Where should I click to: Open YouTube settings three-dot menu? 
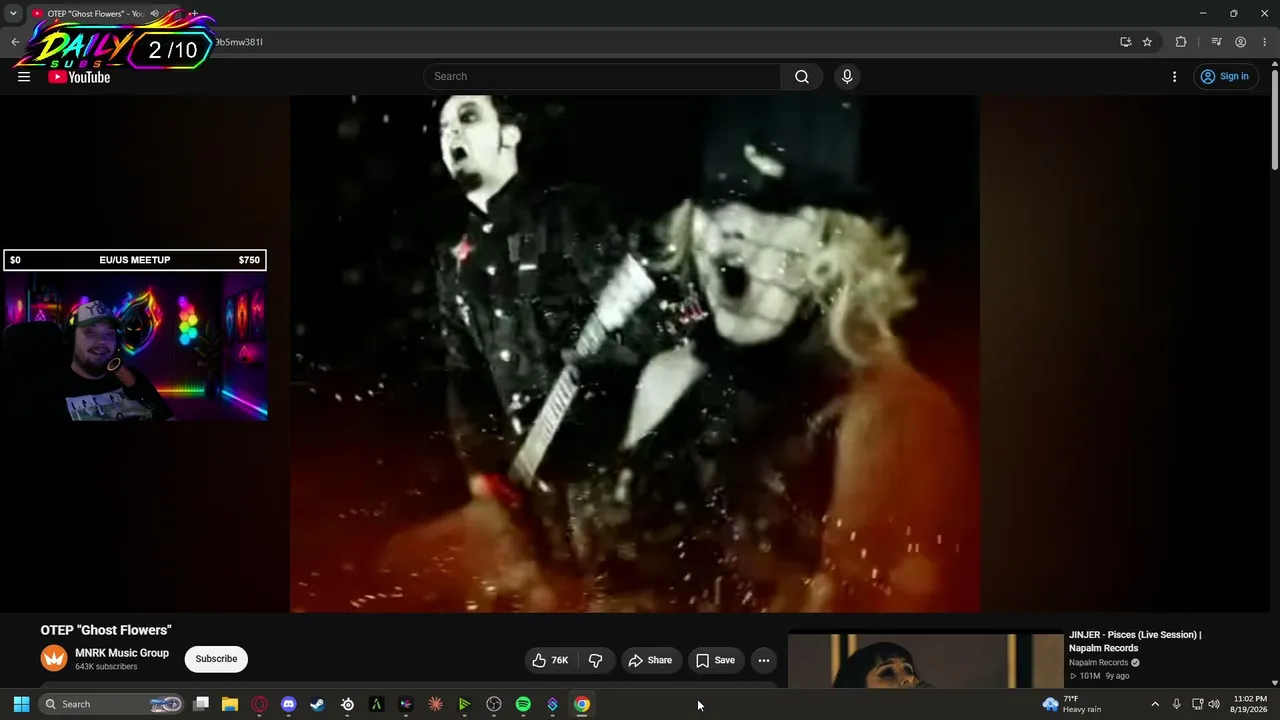click(1175, 77)
